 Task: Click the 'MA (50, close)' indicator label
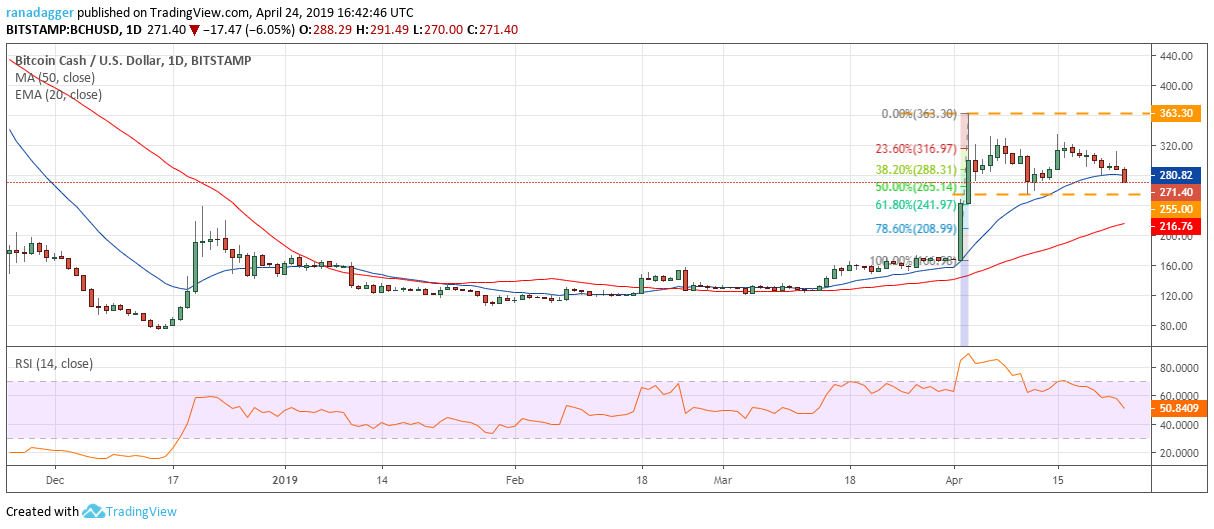click(x=54, y=78)
